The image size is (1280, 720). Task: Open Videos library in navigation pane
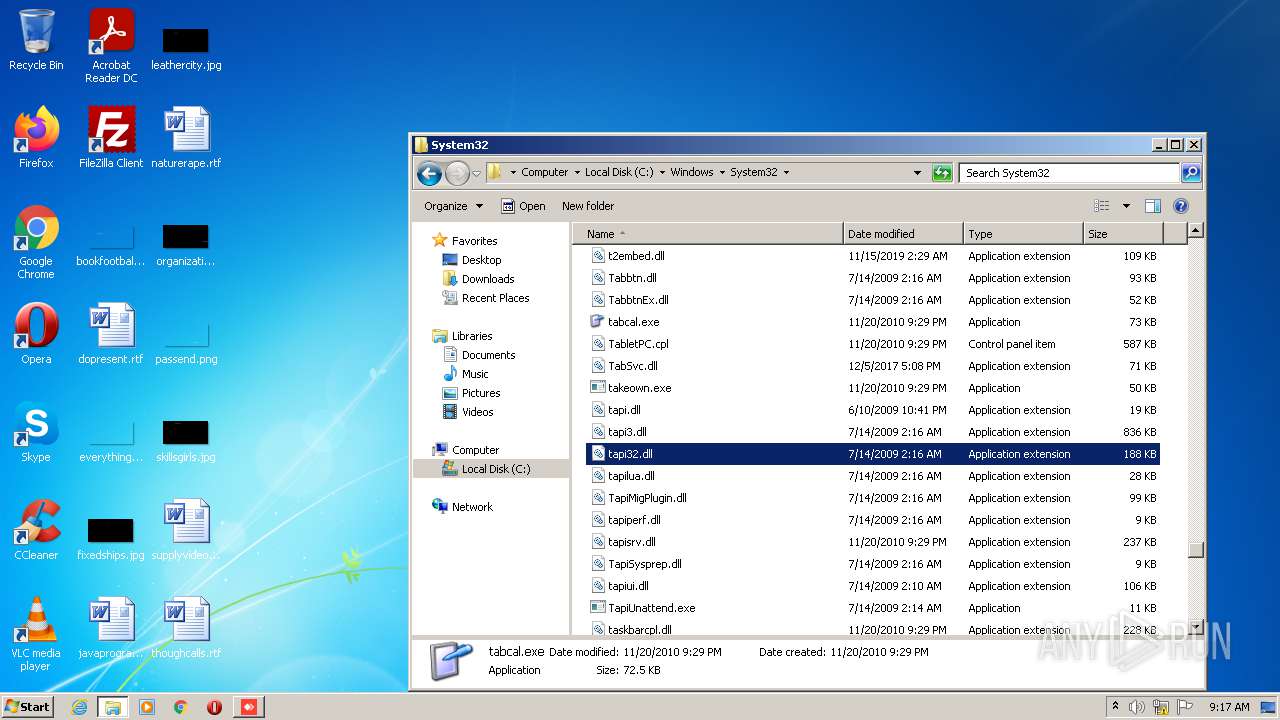468,412
